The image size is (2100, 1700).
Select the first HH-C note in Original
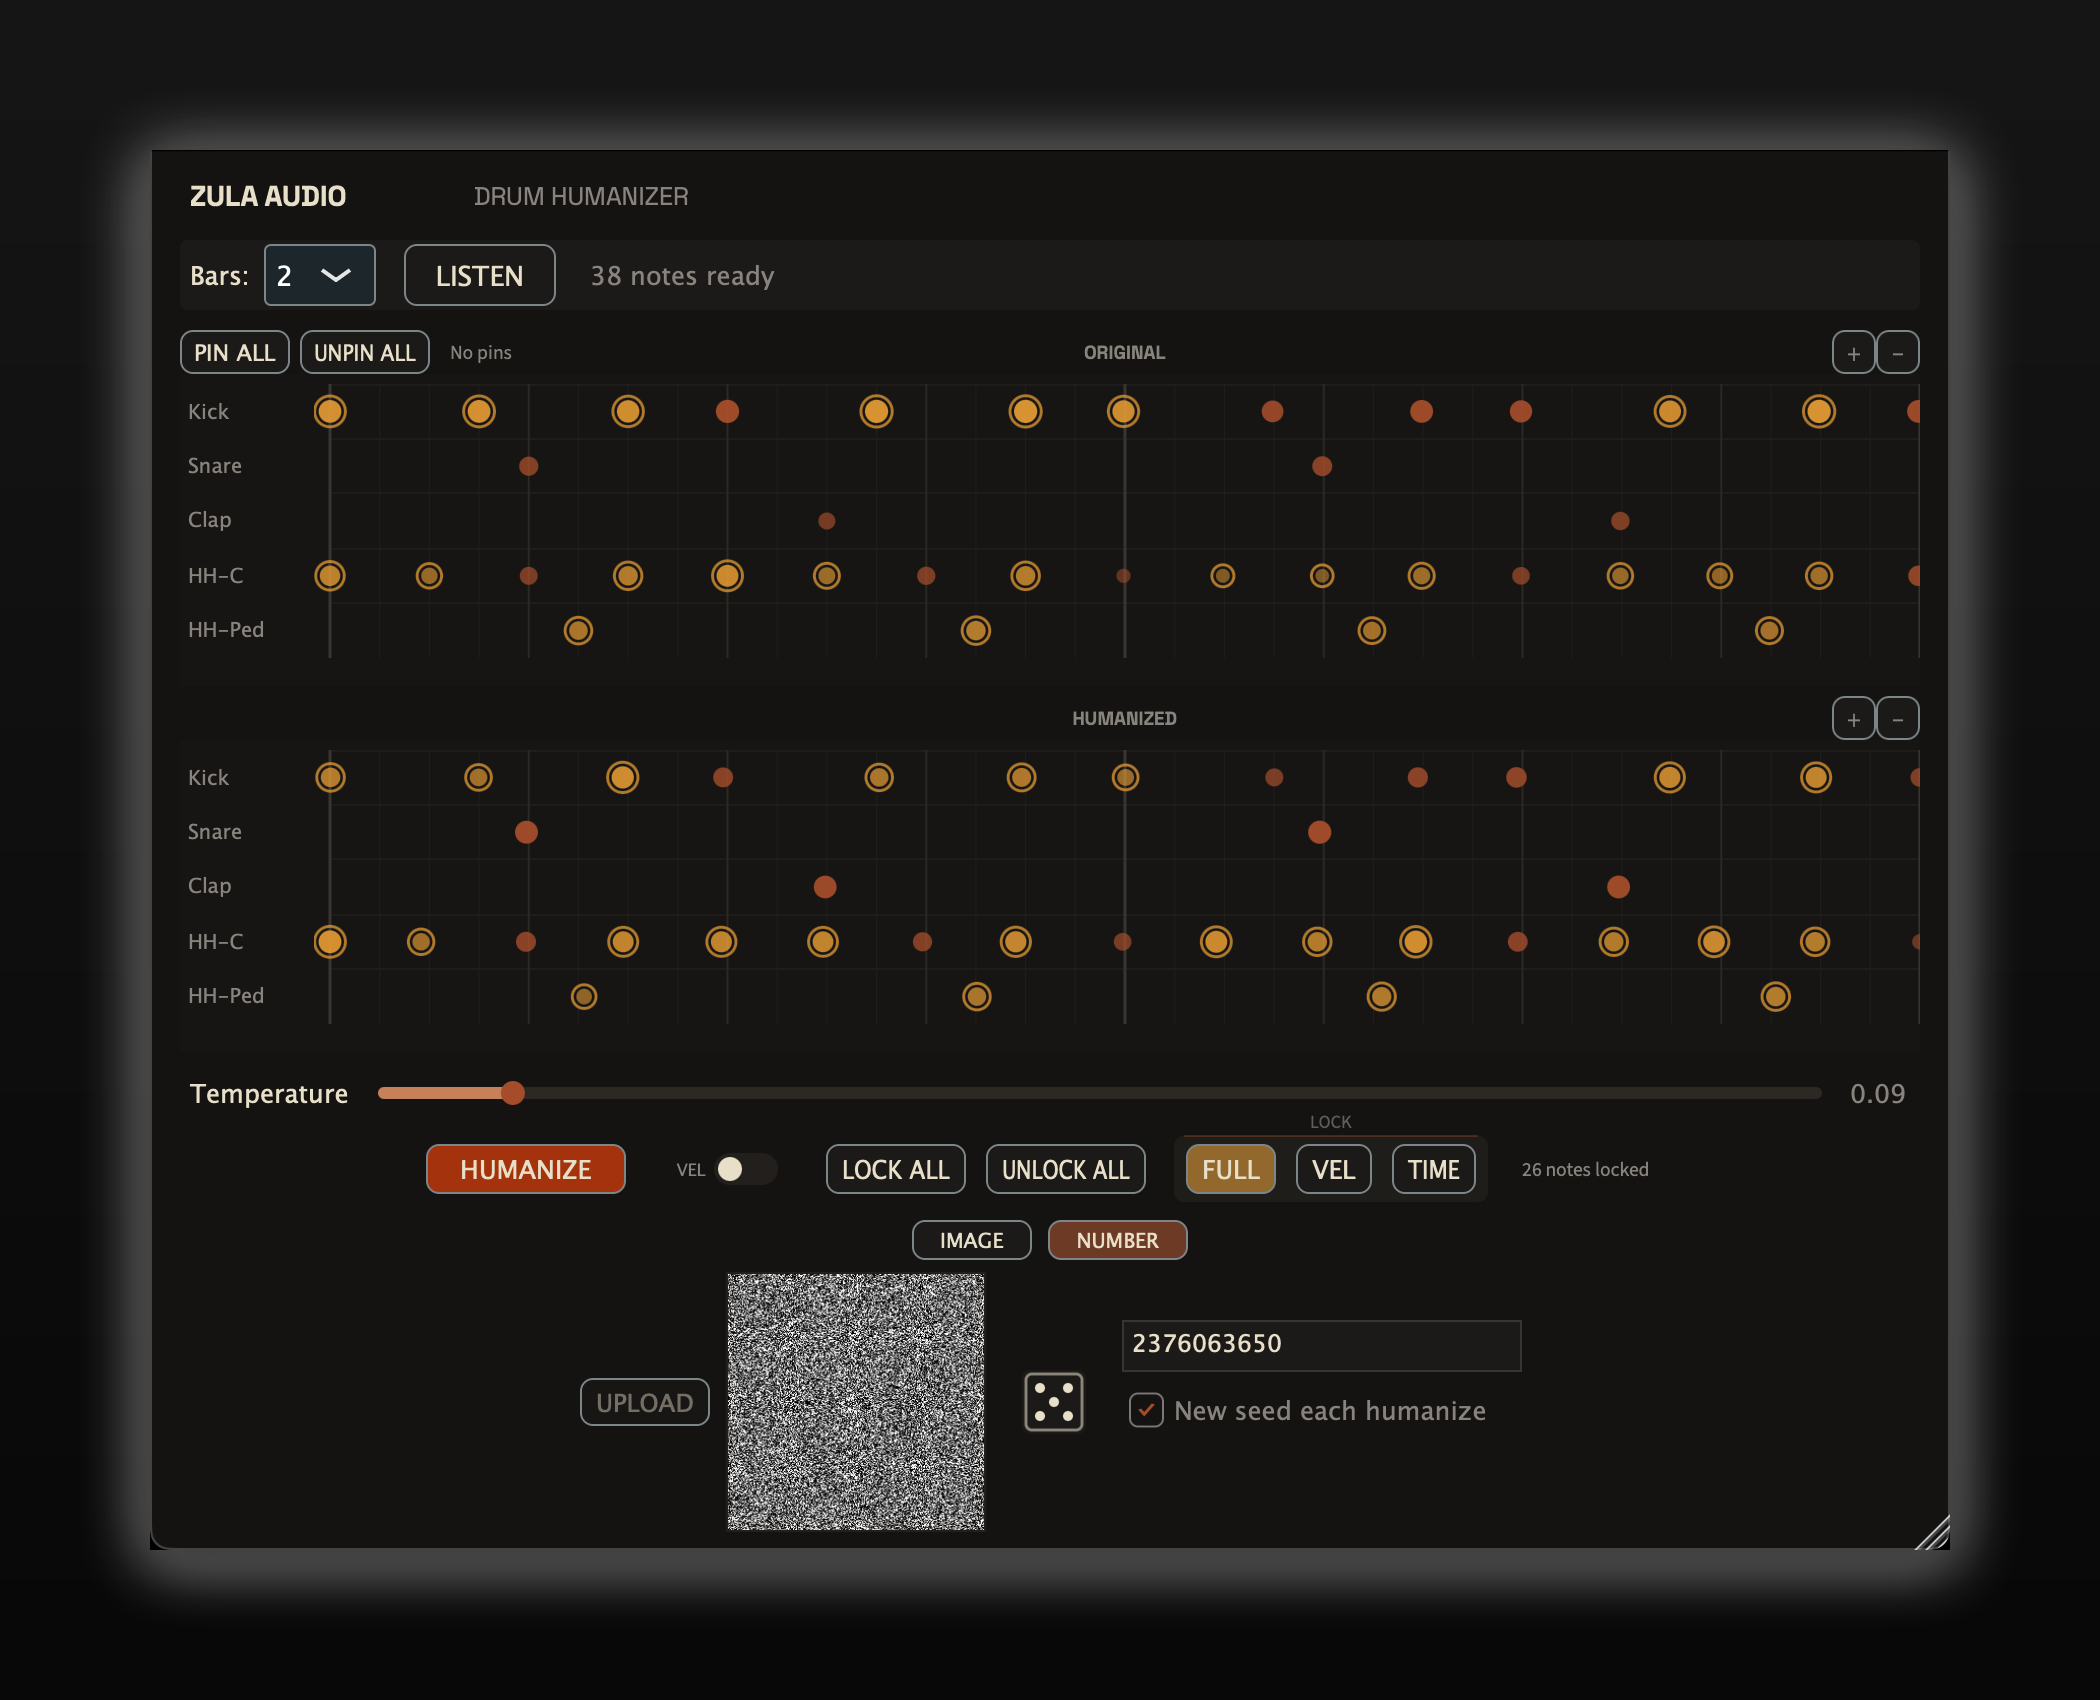[x=330, y=576]
